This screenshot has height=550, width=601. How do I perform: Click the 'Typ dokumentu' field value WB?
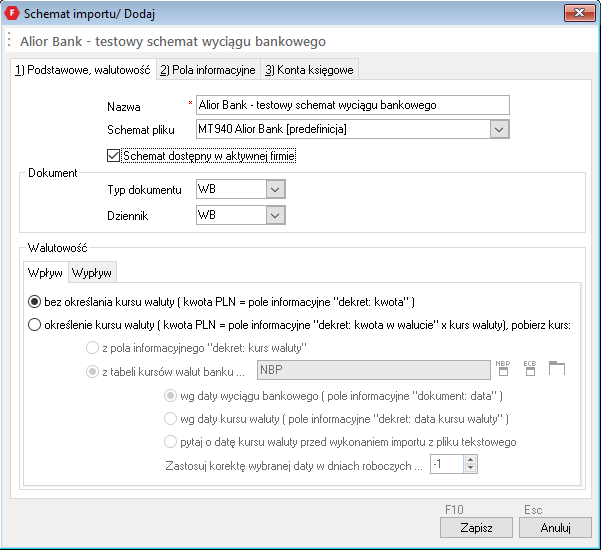click(x=231, y=189)
